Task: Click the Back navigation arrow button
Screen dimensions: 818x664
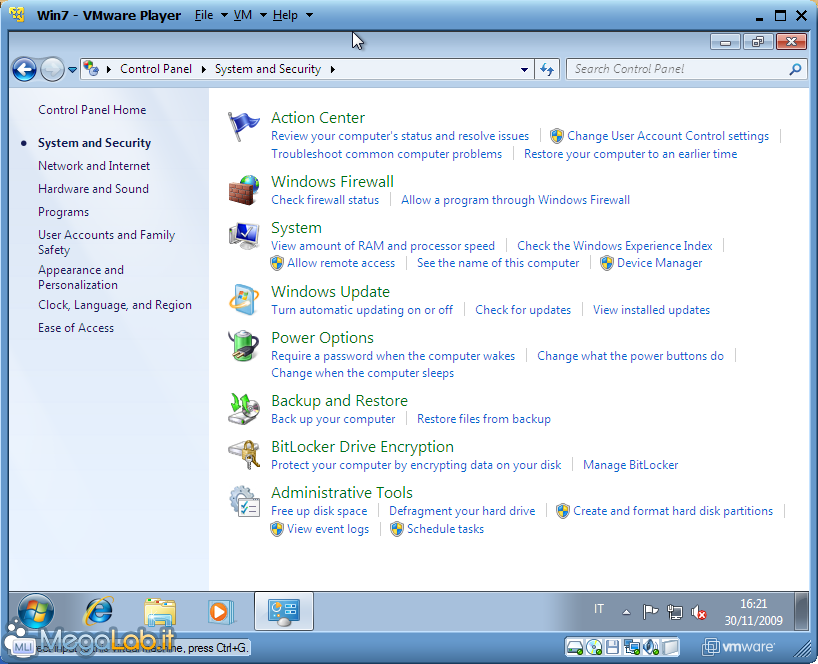Action: click(x=25, y=69)
